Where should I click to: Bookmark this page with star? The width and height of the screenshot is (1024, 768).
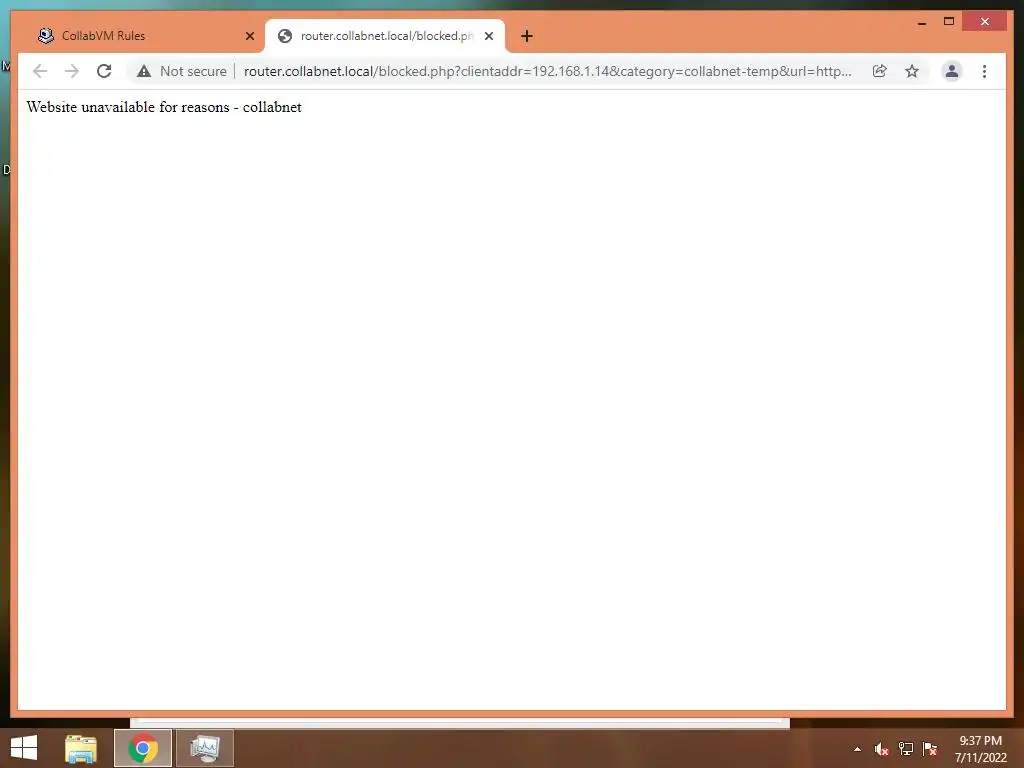pyautogui.click(x=912, y=71)
